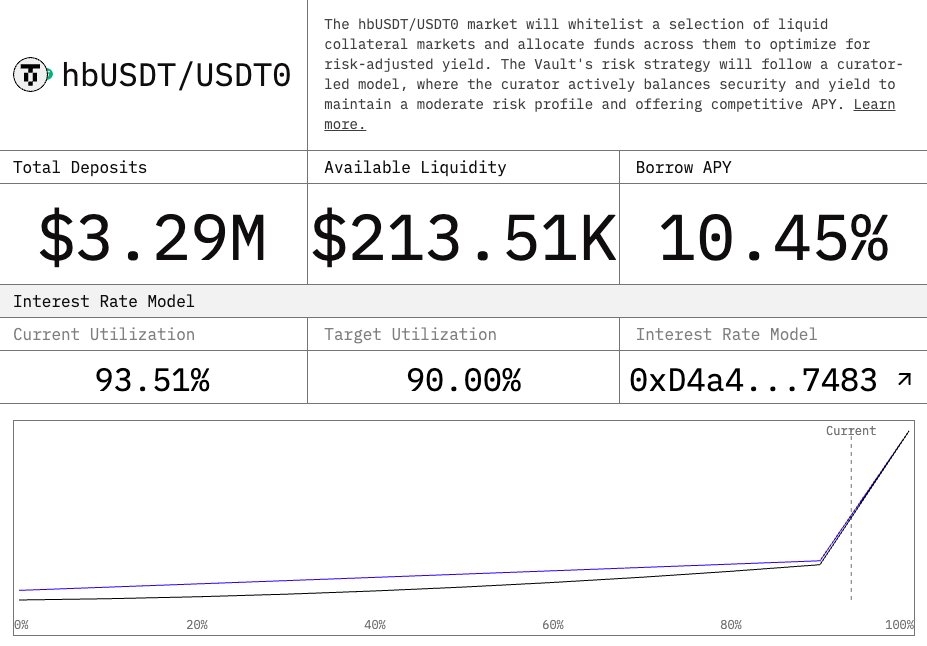This screenshot has width=927, height=646.
Task: Click the Target Utilization label
Action: pyautogui.click(x=410, y=335)
